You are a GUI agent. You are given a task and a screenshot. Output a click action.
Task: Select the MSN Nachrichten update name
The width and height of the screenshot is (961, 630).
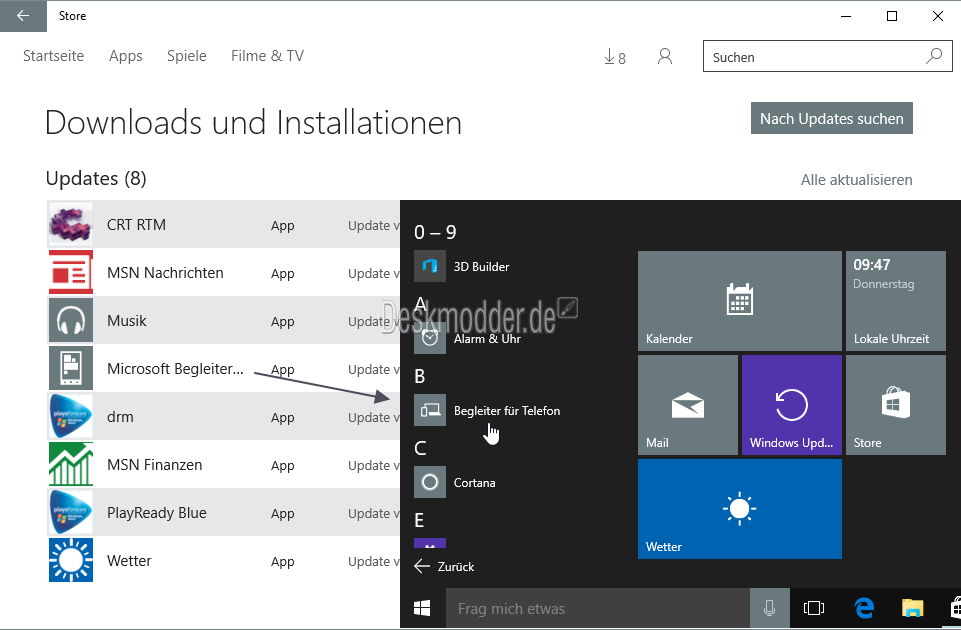coord(165,272)
